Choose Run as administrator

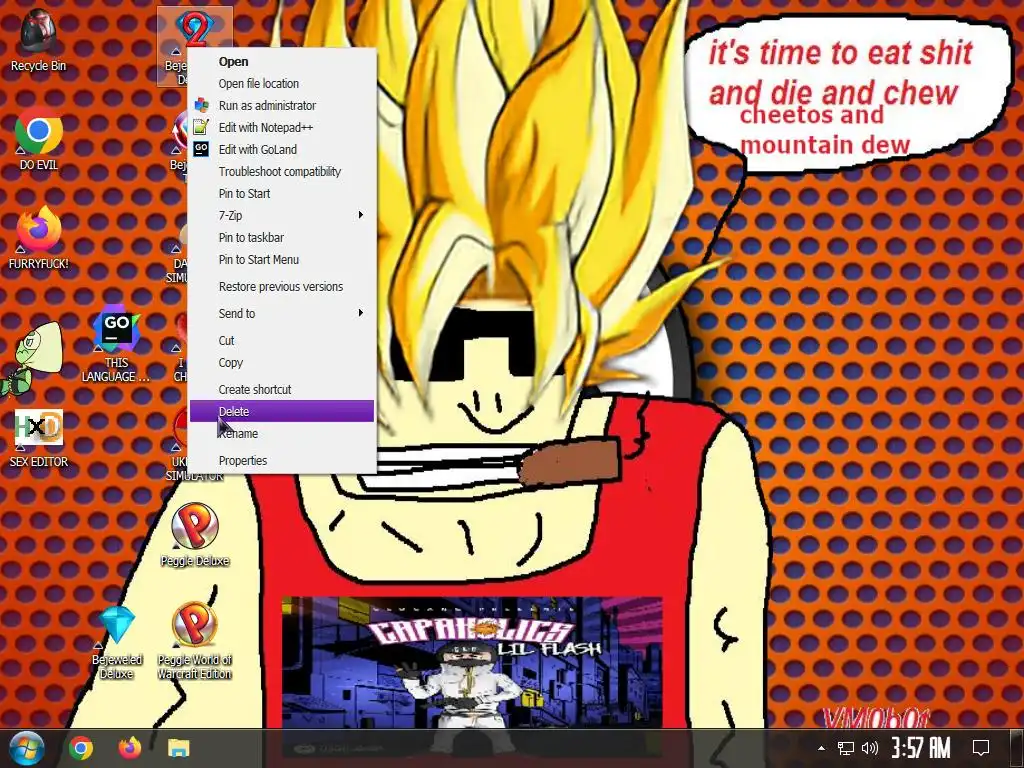tap(281, 105)
